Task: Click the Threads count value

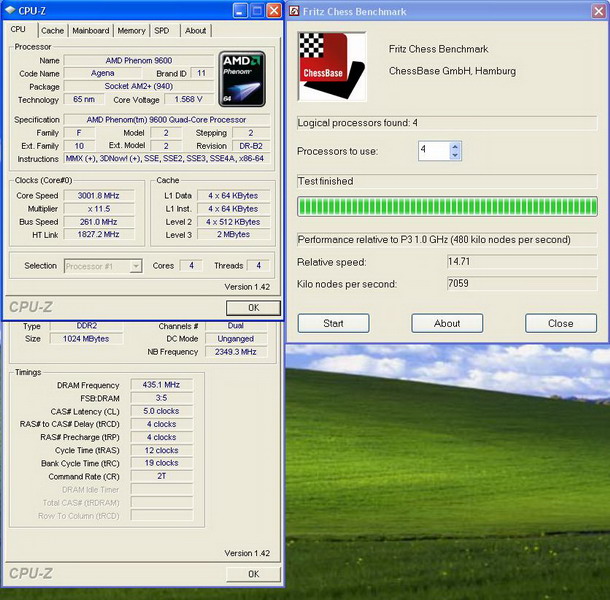Action: pyautogui.click(x=258, y=265)
